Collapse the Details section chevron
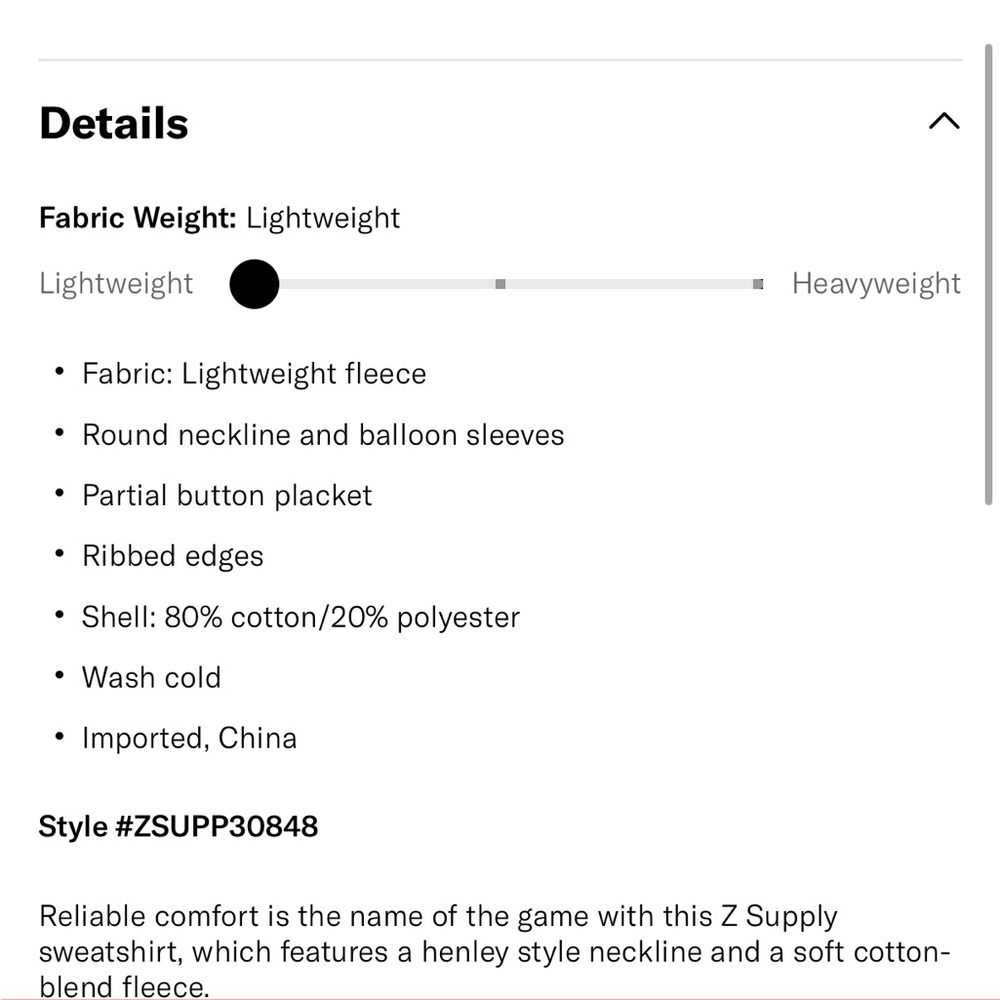Screen dimensions: 1000x1000 944,121
